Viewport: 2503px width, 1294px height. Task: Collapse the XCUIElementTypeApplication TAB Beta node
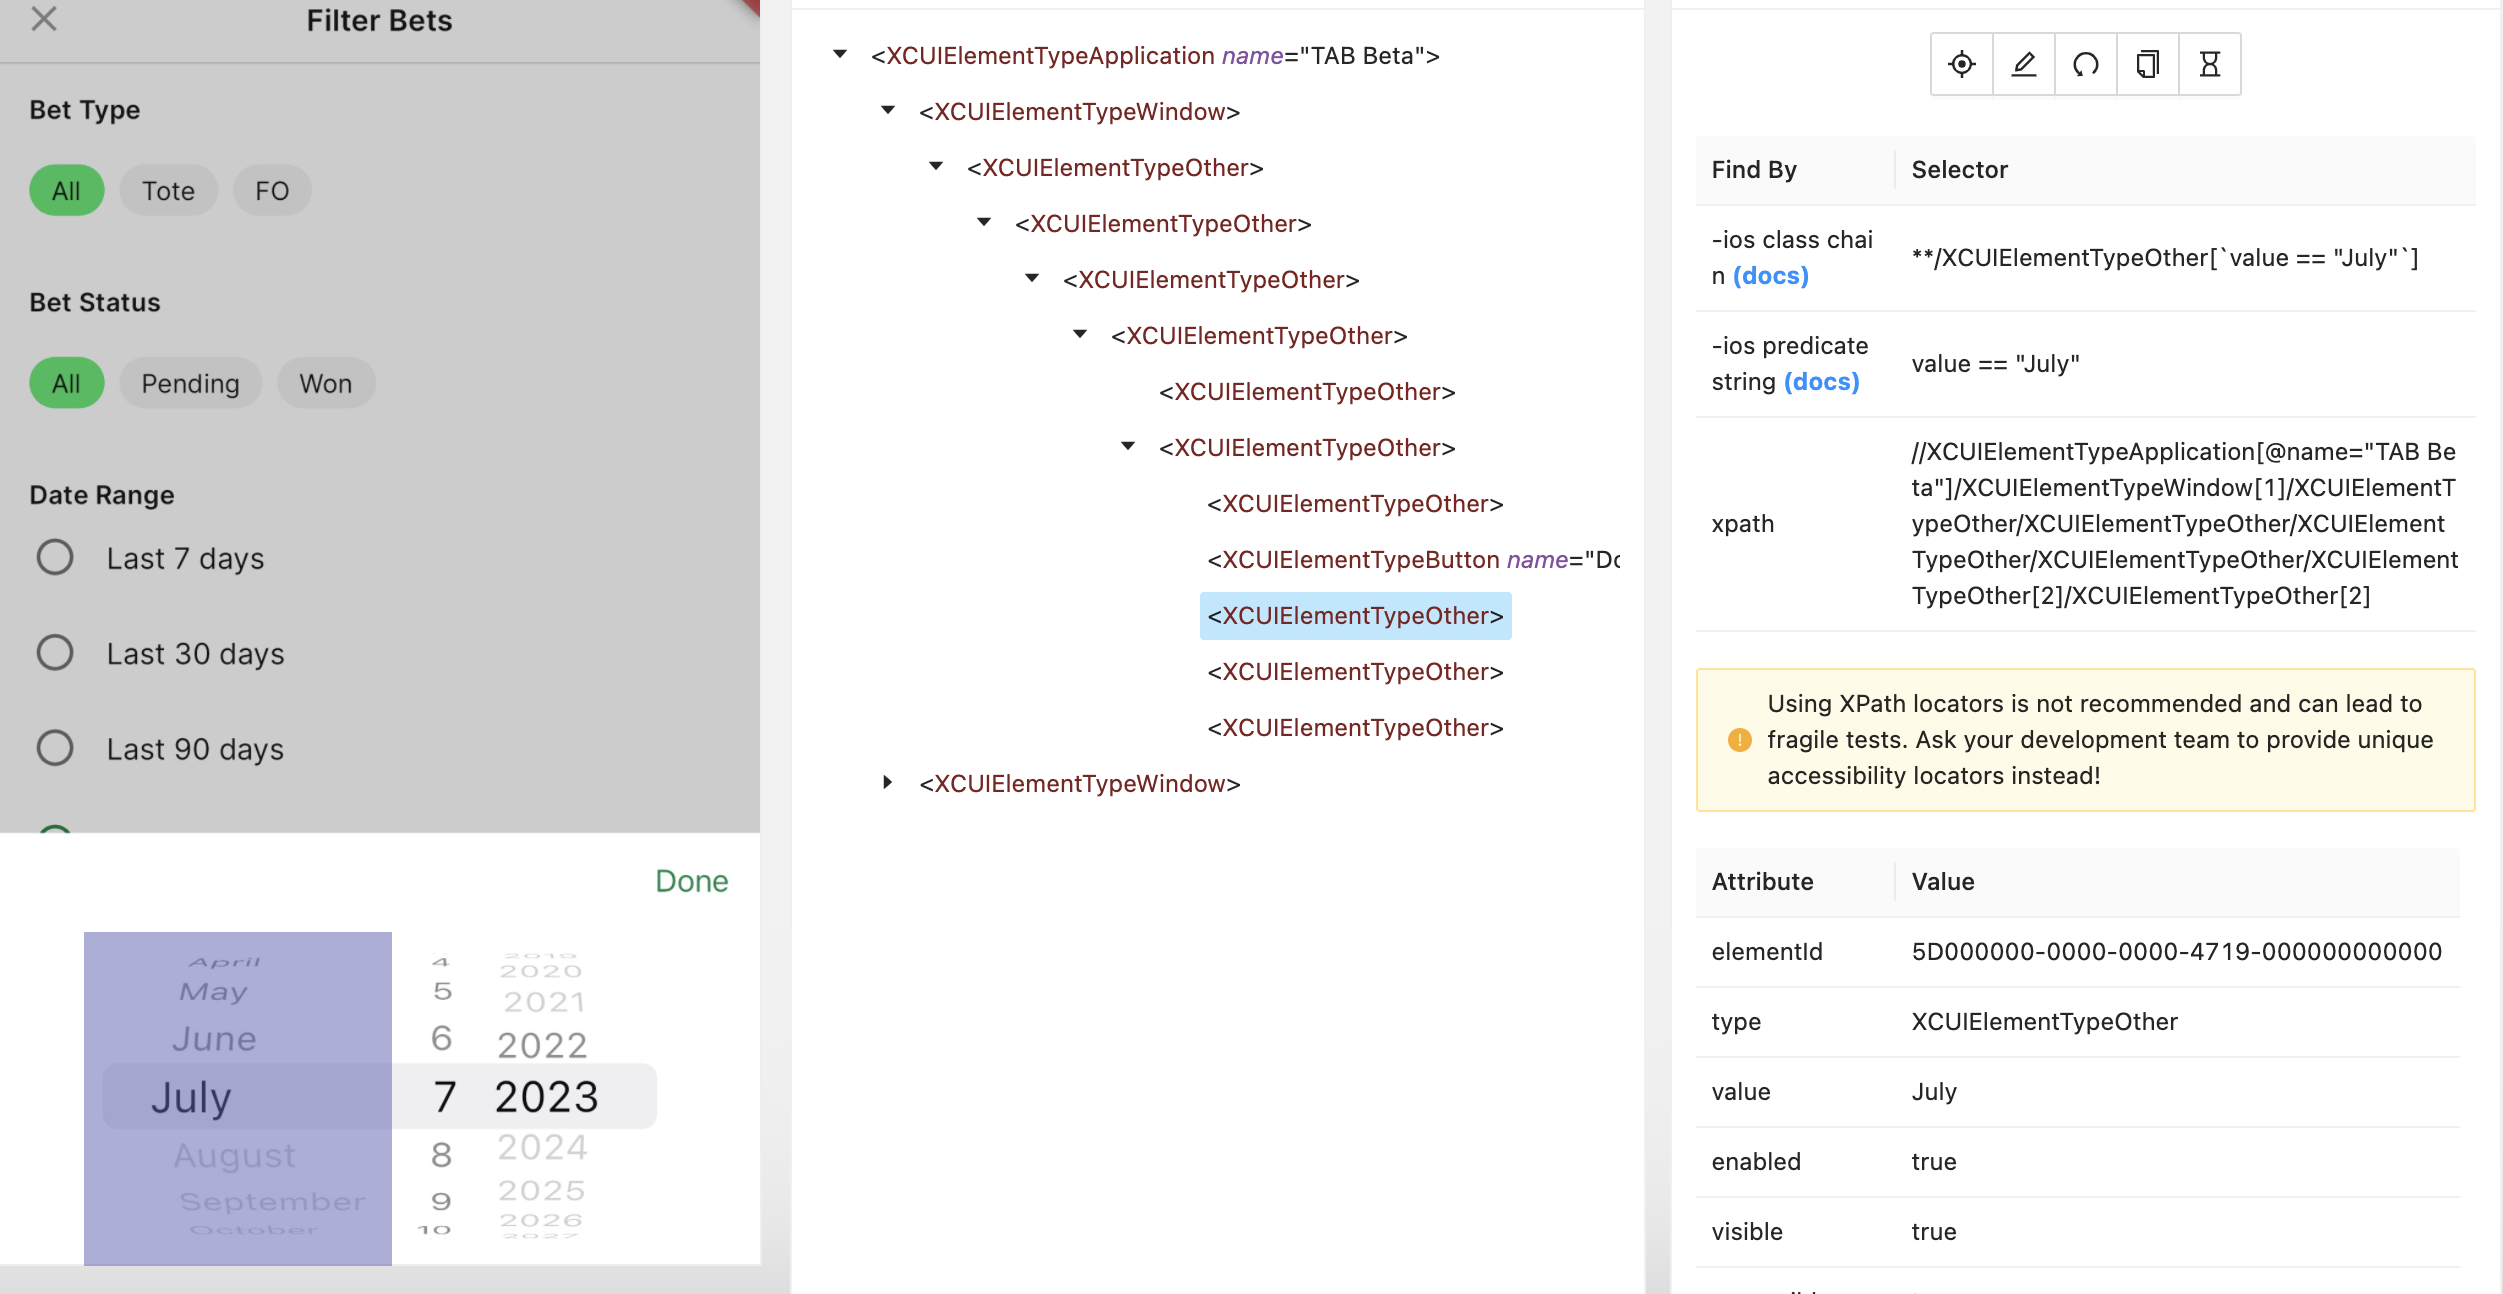coord(840,55)
